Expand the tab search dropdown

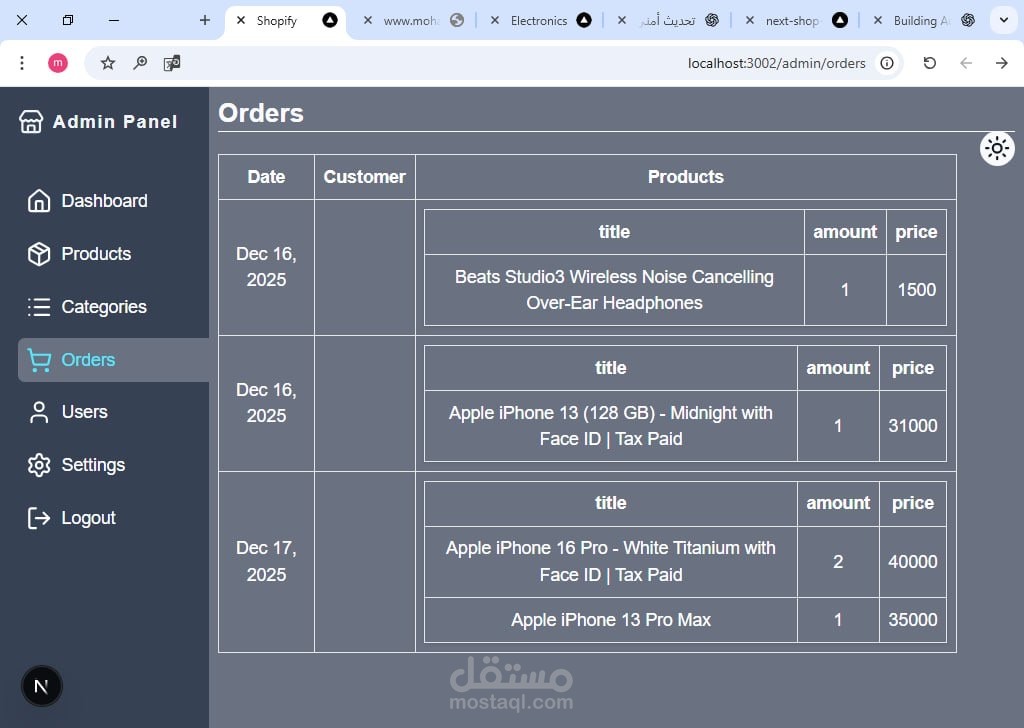1004,20
